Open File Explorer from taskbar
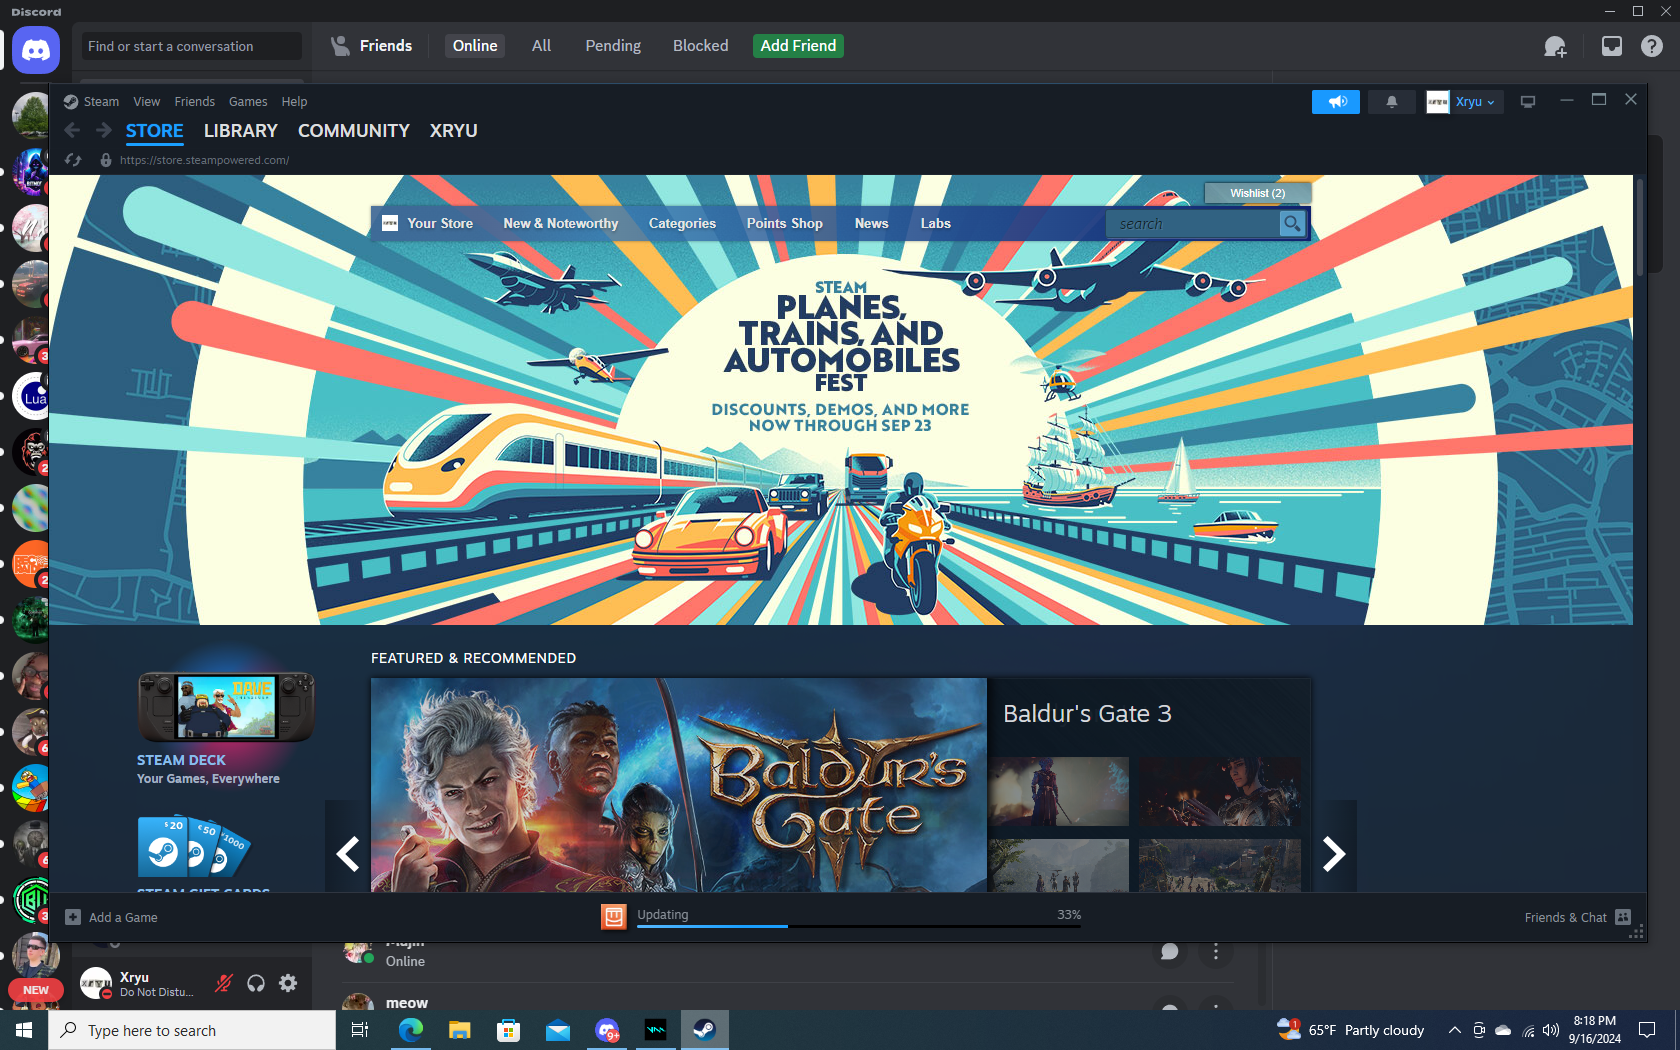Image resolution: width=1680 pixels, height=1050 pixels. pos(459,1030)
